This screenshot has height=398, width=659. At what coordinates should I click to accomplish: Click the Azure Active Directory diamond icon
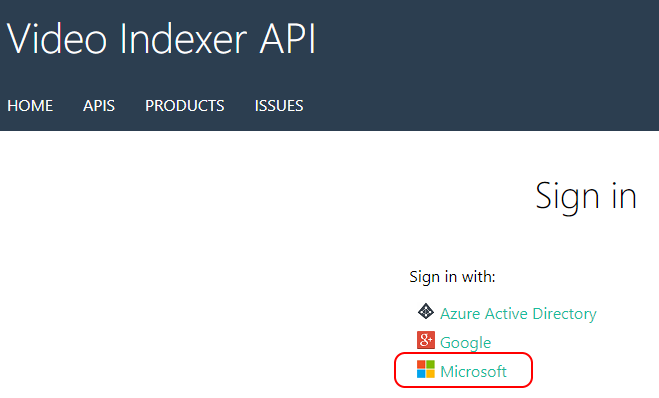426,311
